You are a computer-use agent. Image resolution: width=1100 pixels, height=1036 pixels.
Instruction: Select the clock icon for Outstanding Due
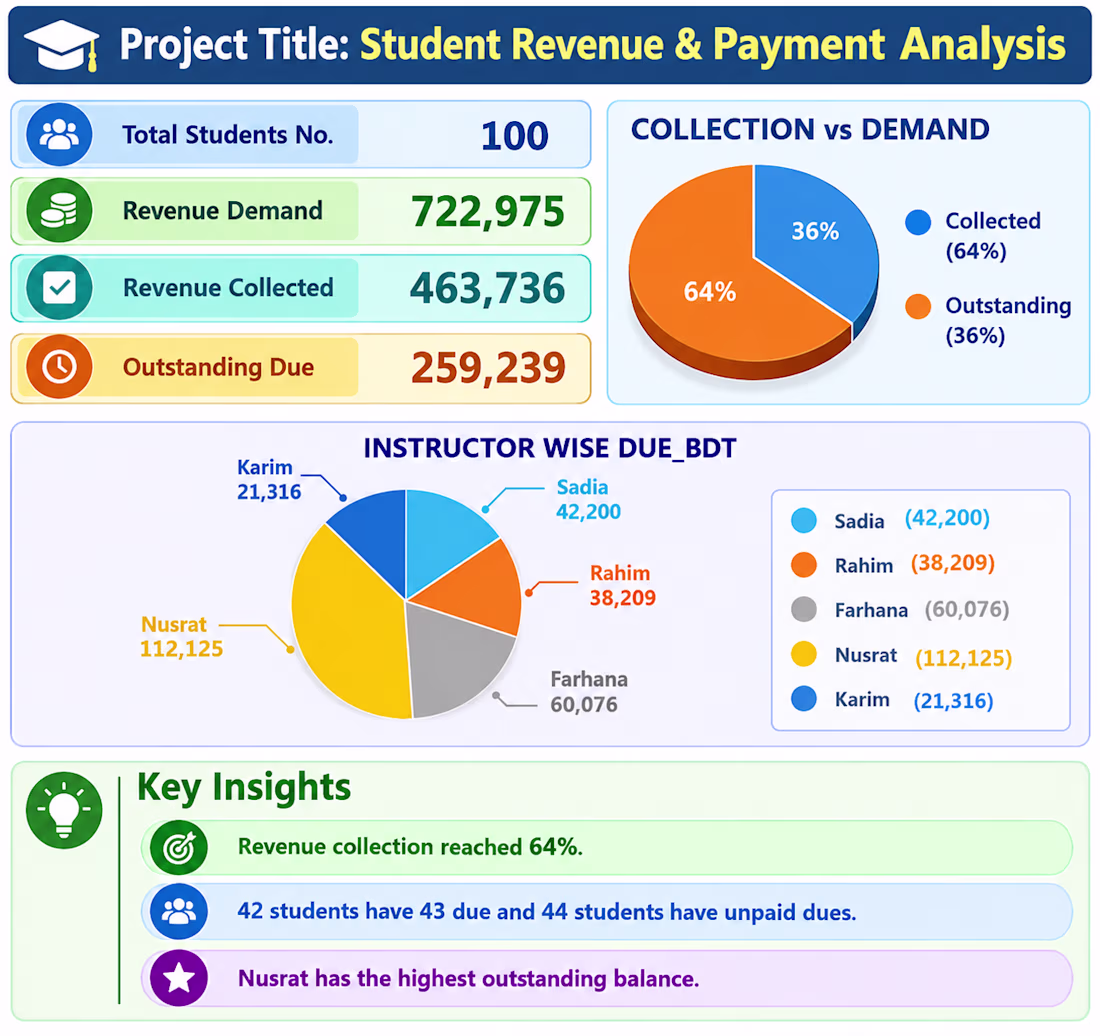pos(59,366)
